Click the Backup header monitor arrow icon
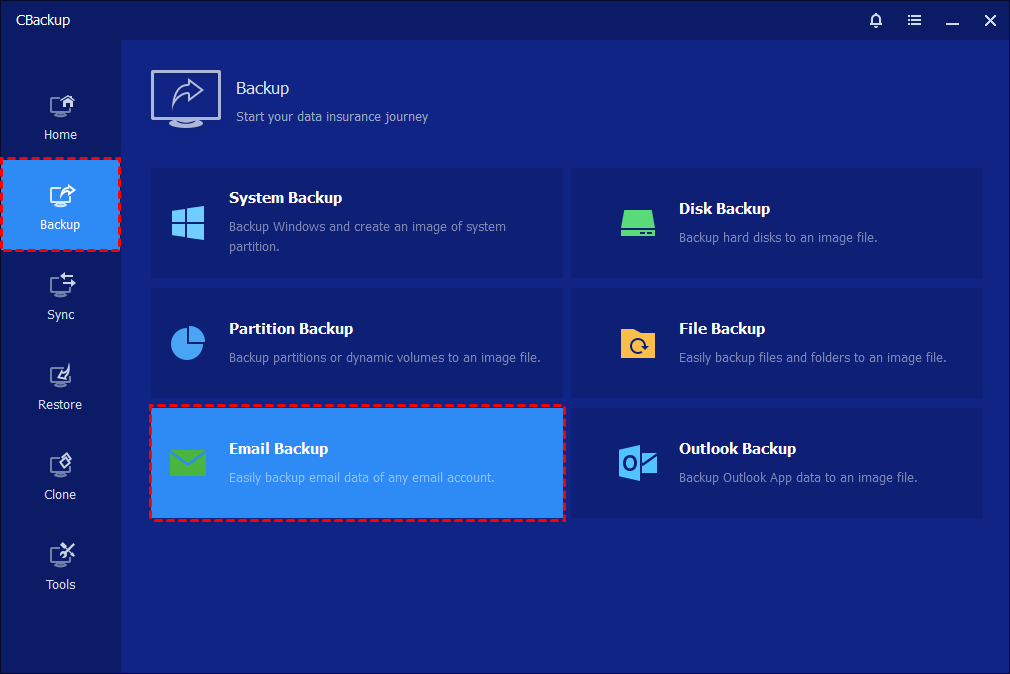The height and width of the screenshot is (674, 1010). (x=186, y=98)
